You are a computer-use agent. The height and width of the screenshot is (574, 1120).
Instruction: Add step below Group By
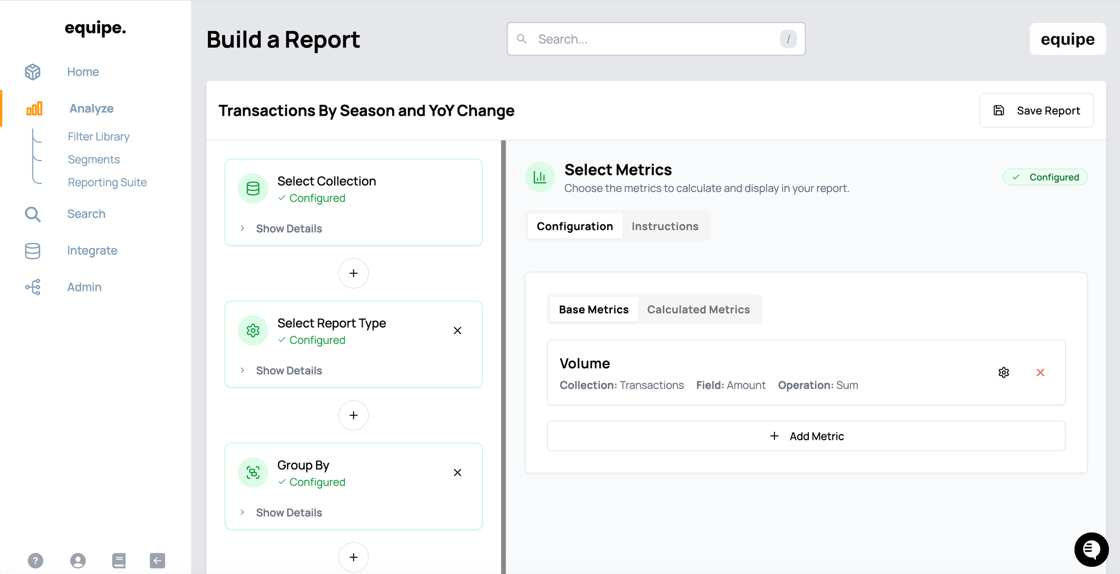coord(354,558)
